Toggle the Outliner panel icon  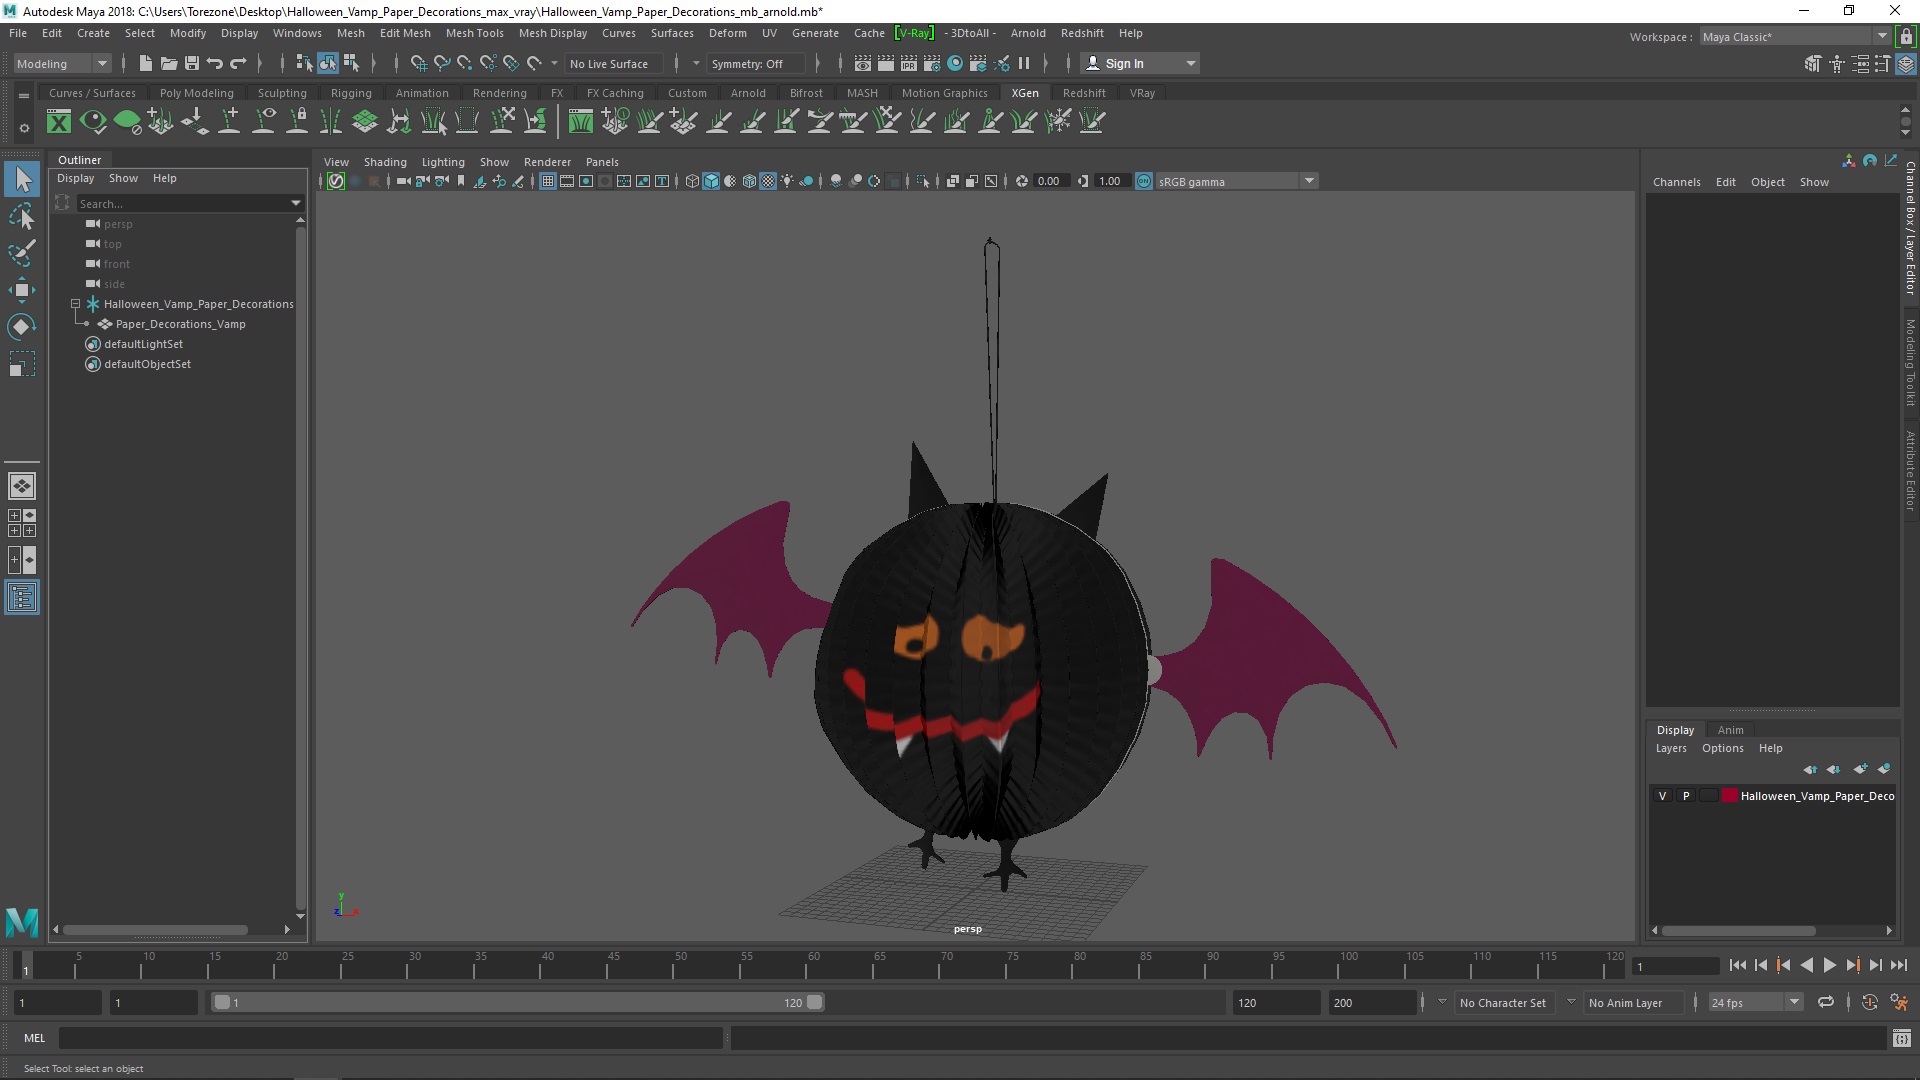(x=22, y=598)
